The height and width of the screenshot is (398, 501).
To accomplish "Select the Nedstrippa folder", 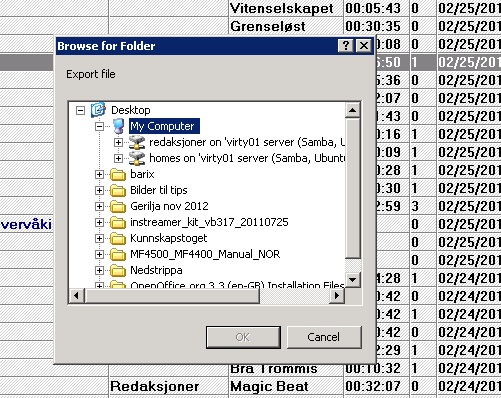I will (x=156, y=270).
